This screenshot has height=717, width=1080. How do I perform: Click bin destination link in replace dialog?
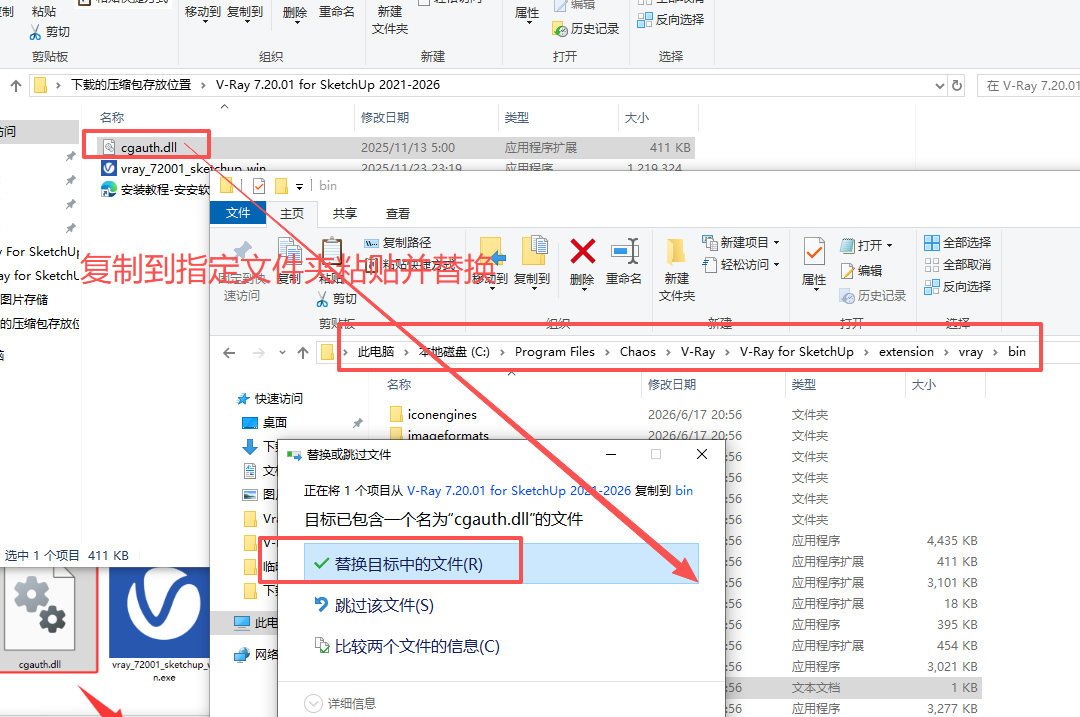tap(684, 490)
